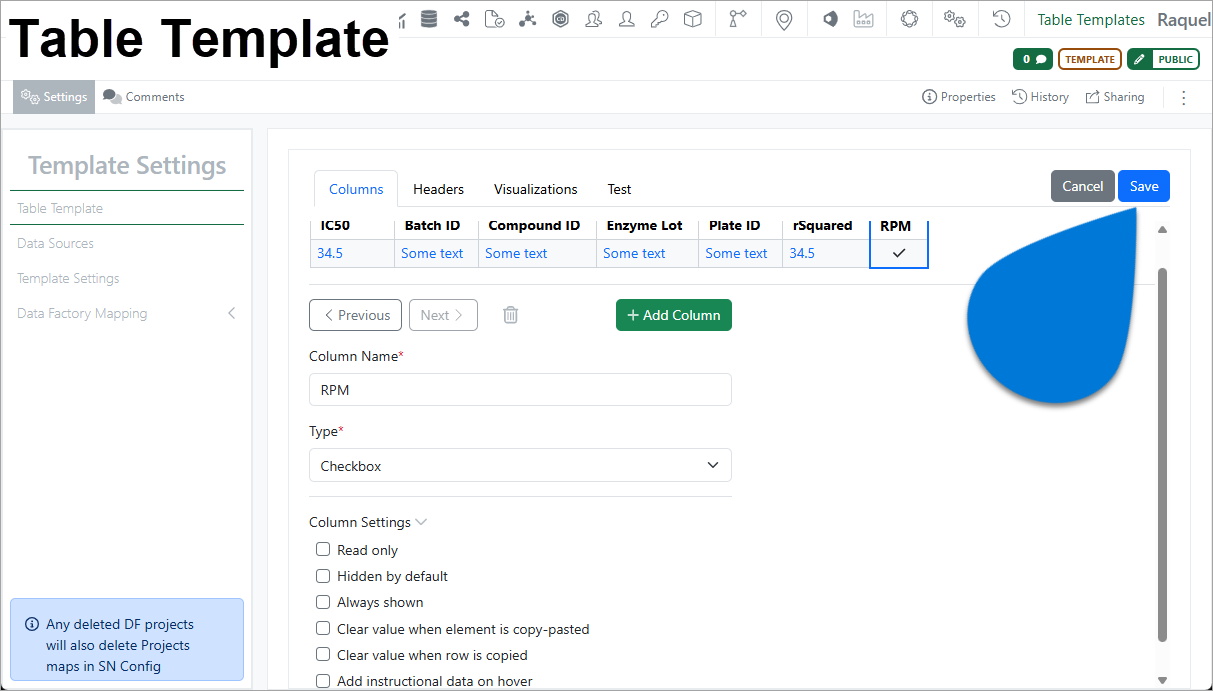Open the Visualizations tab
The width and height of the screenshot is (1213, 691).
pos(535,189)
